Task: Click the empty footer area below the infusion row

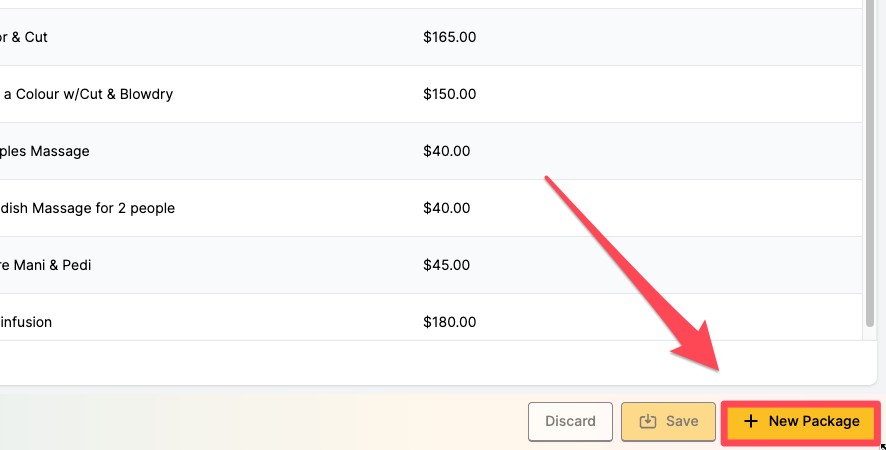Action: tap(430, 362)
